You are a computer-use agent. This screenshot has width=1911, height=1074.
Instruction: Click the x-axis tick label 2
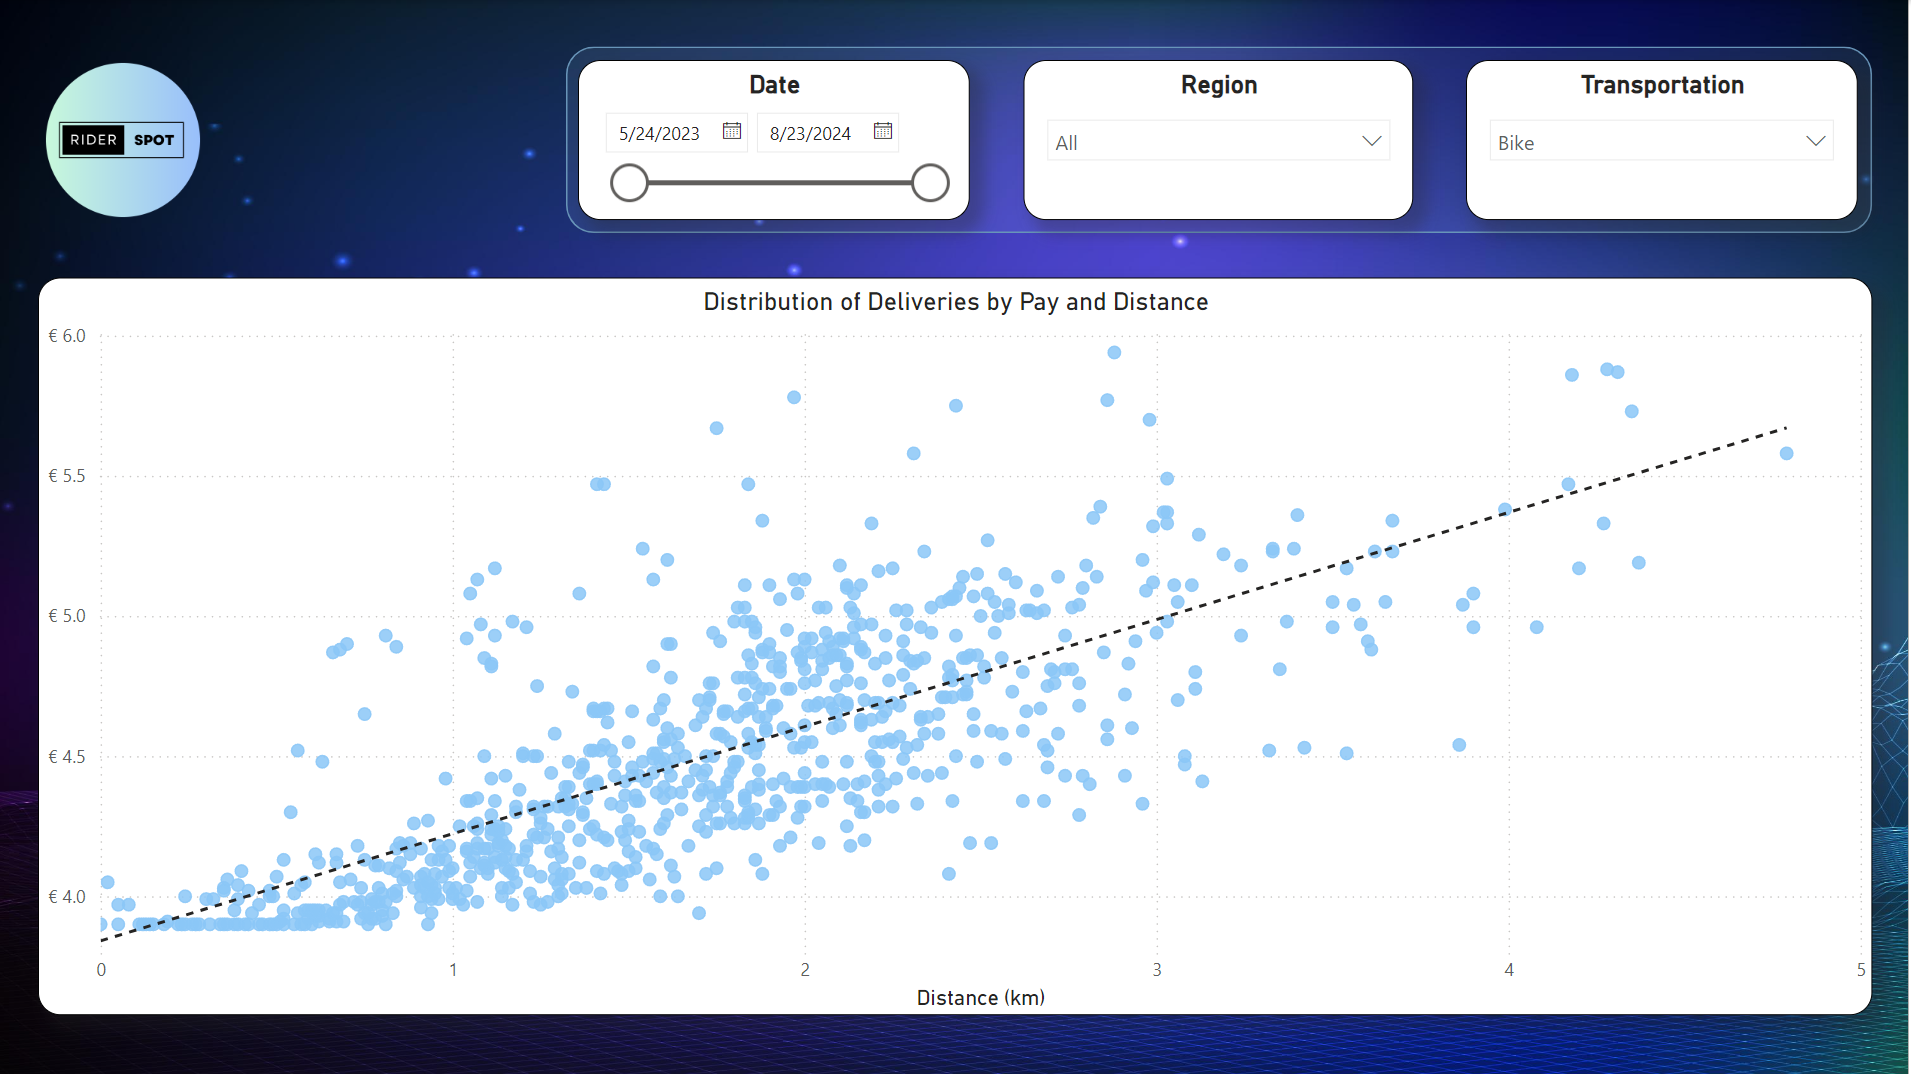(805, 969)
